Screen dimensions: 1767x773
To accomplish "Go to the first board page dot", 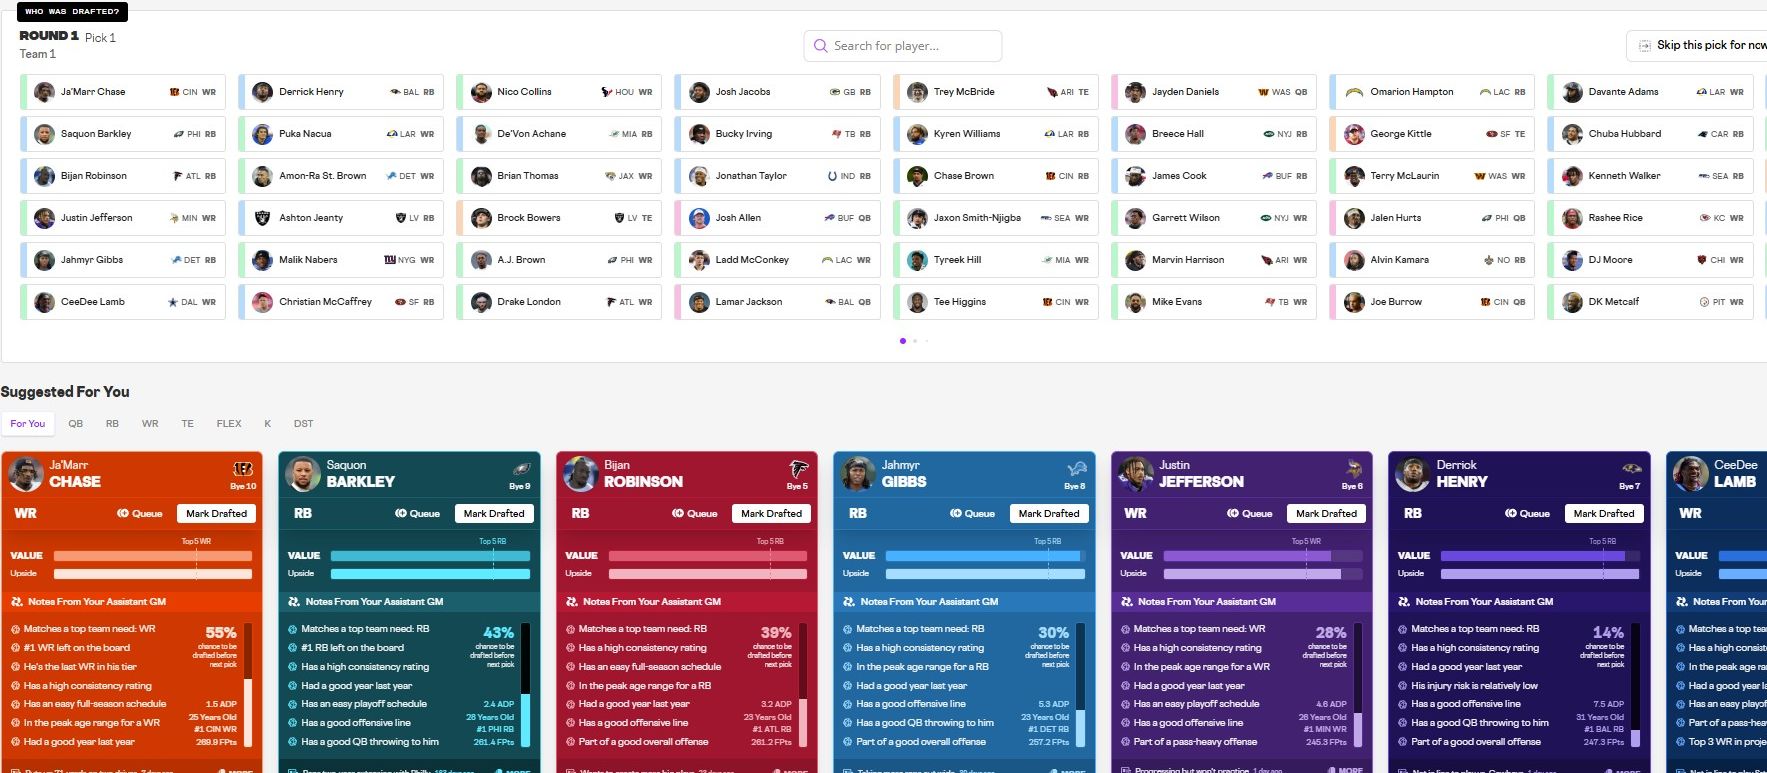I will (903, 341).
